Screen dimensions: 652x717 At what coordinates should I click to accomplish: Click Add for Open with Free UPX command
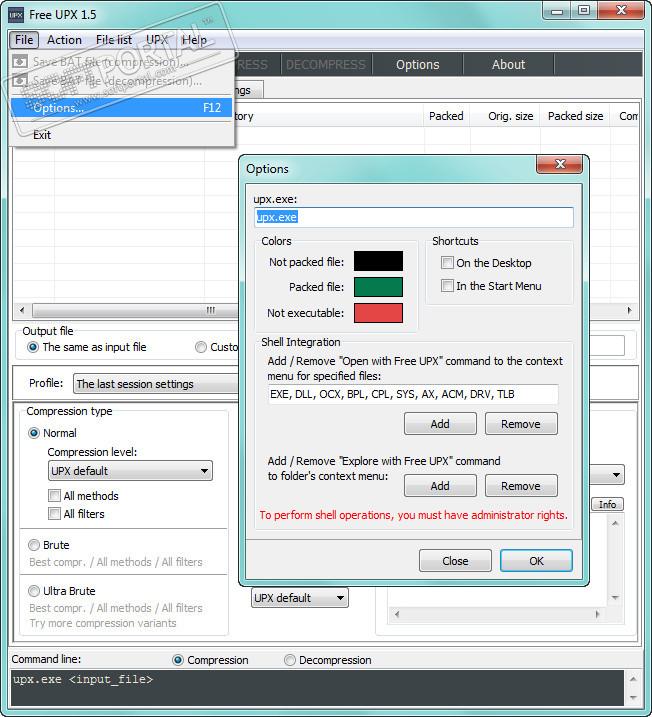[x=440, y=424]
